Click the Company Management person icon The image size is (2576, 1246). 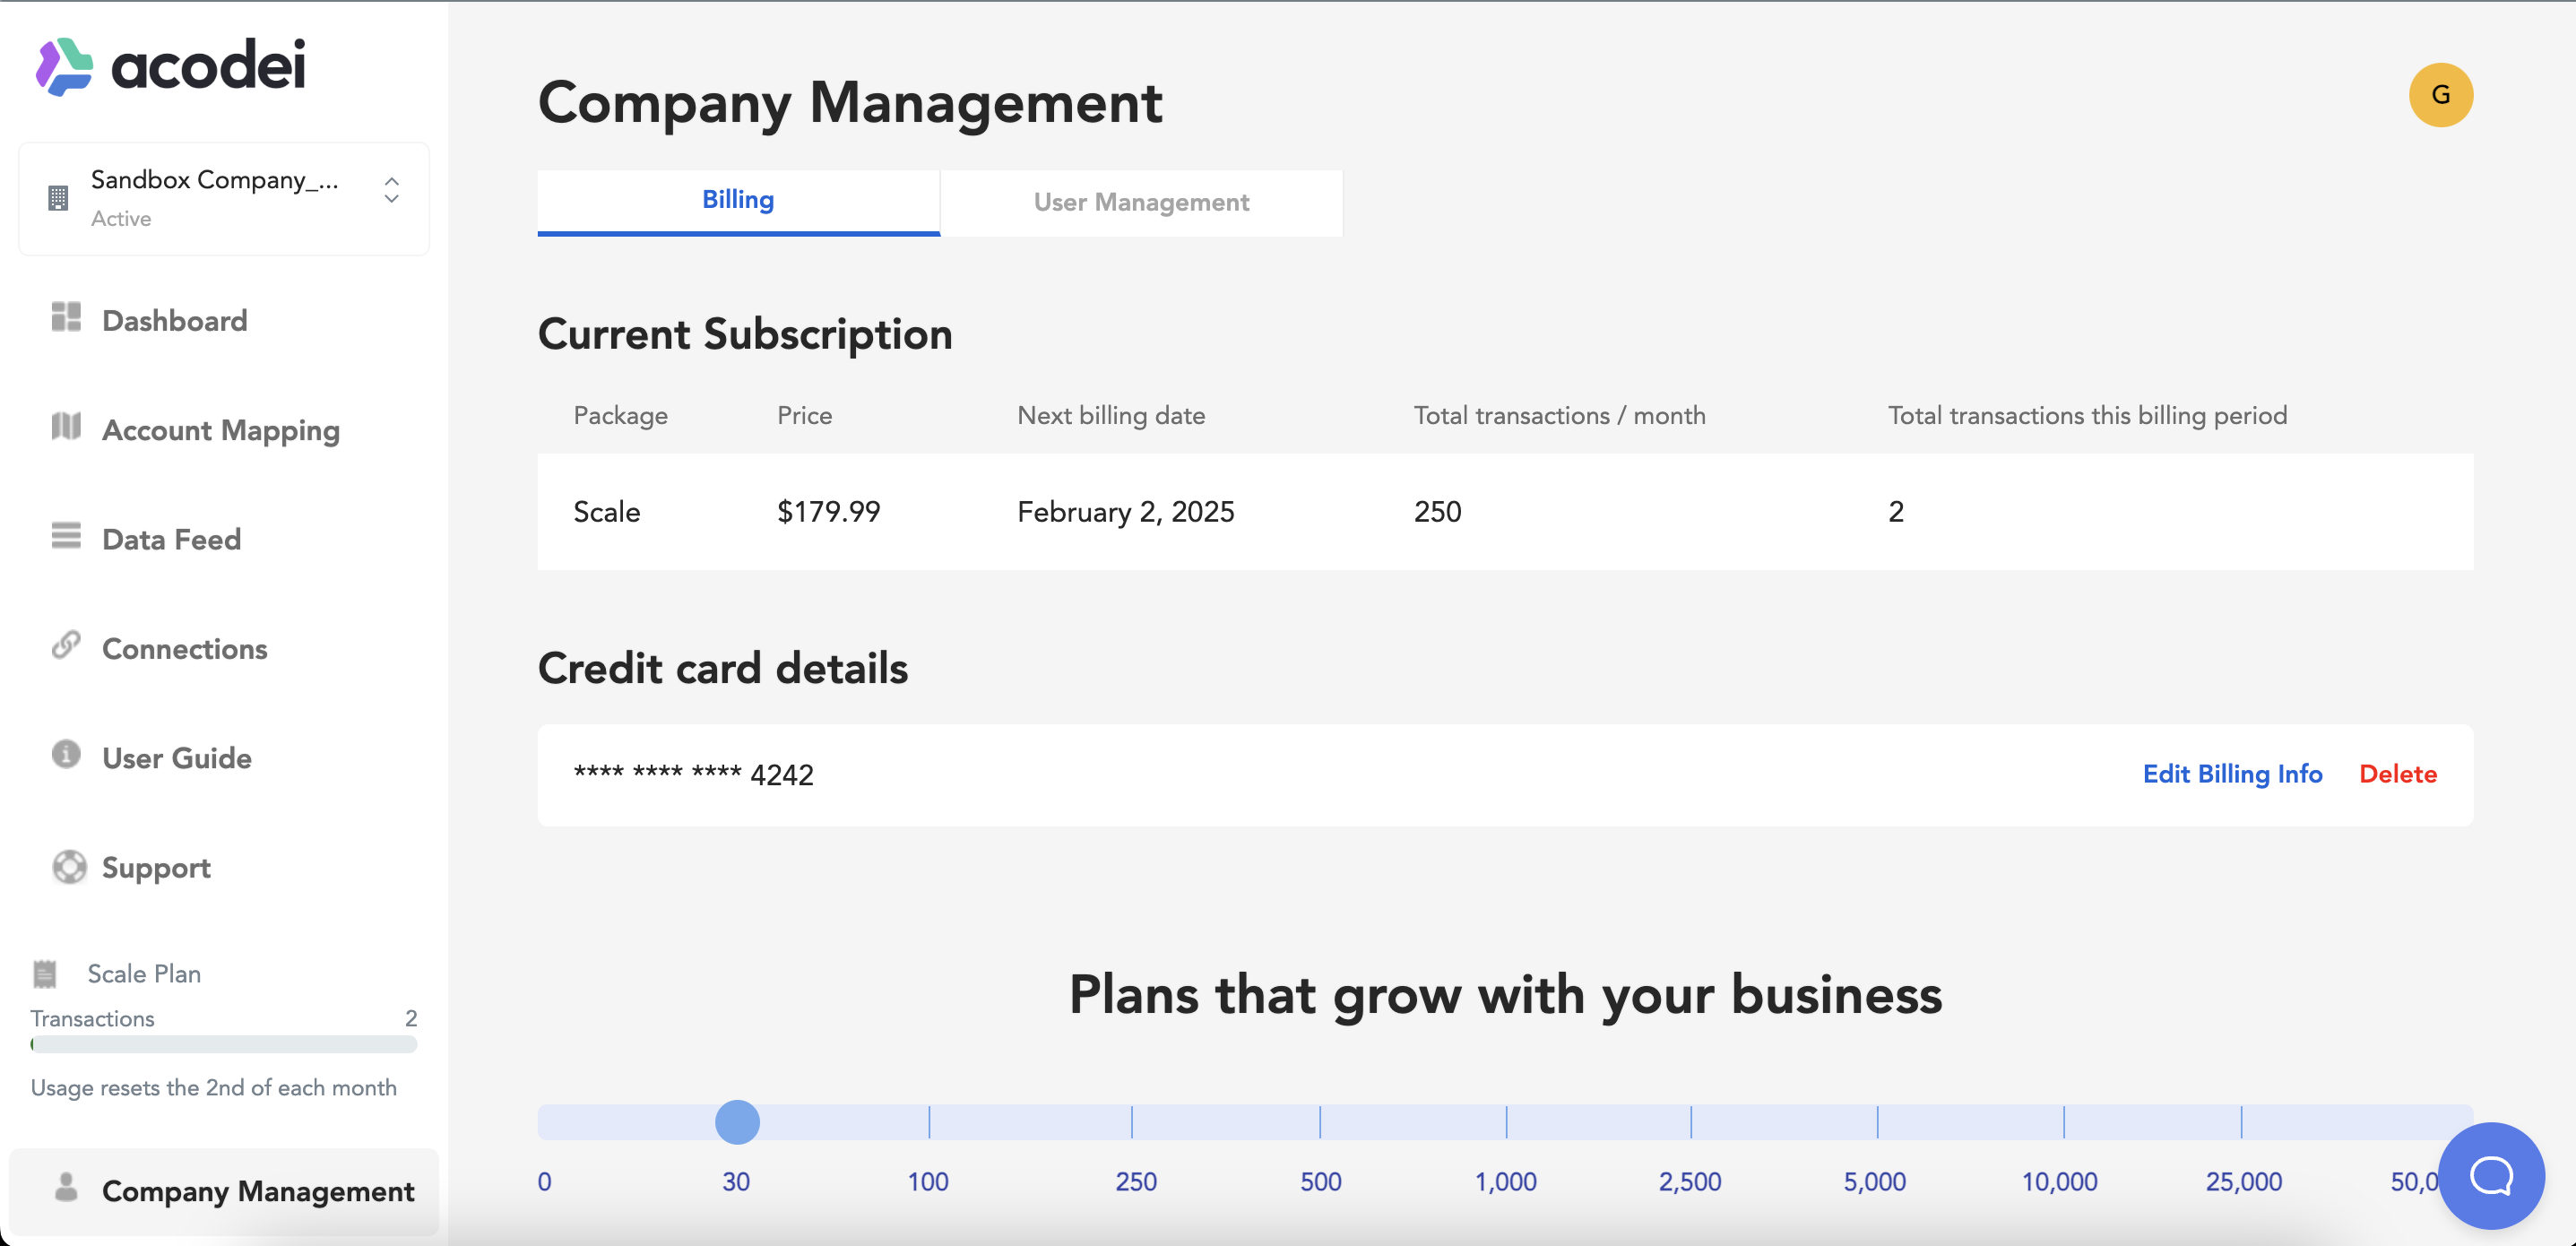66,1187
